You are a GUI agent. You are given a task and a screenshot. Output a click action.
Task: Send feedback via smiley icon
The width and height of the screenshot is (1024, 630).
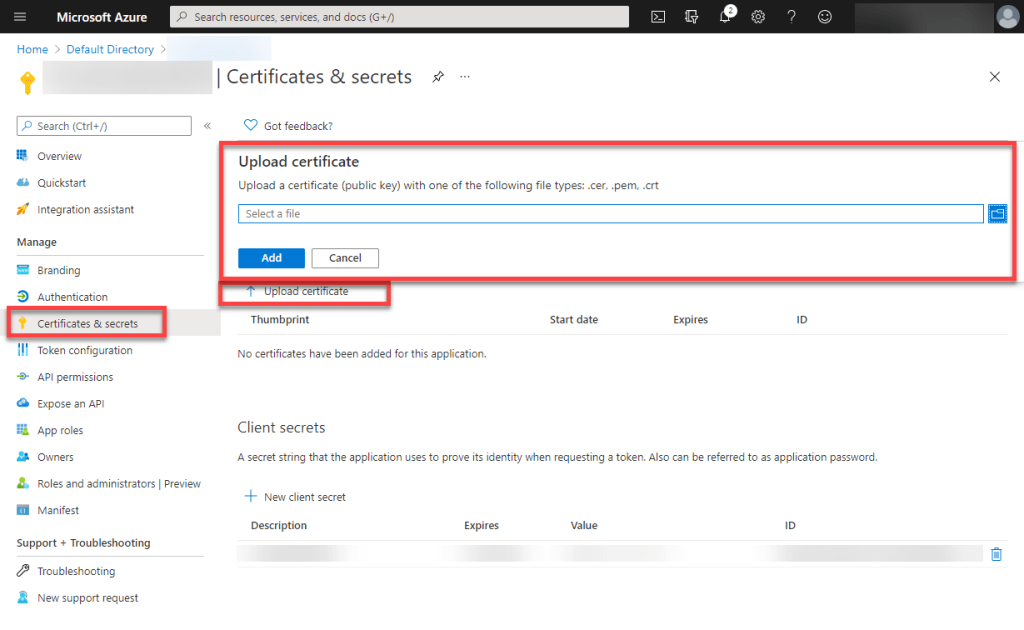824,16
